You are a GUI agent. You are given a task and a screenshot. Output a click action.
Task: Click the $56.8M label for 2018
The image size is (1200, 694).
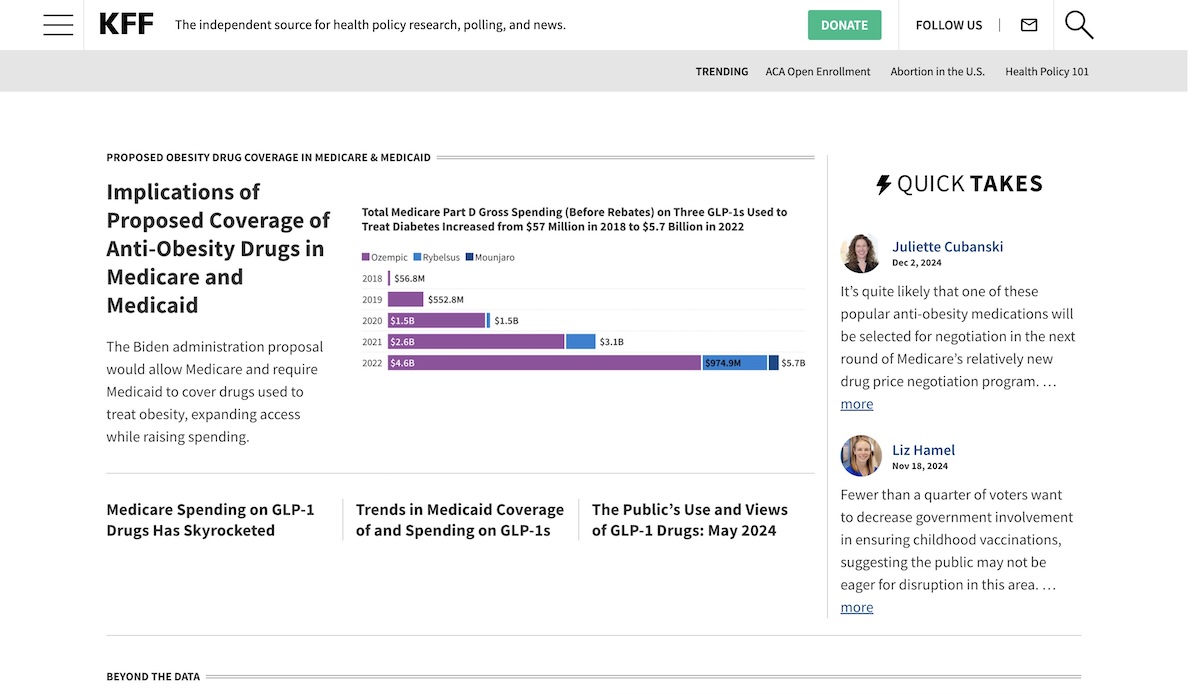point(410,278)
